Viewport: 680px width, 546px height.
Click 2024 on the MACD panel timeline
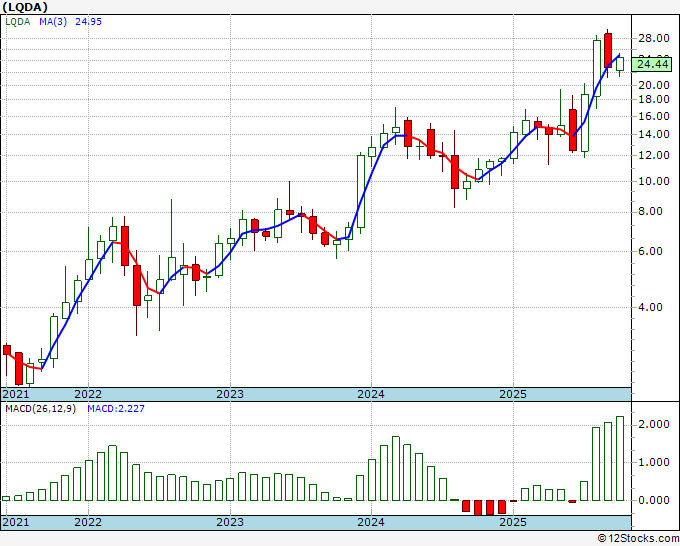pyautogui.click(x=371, y=522)
